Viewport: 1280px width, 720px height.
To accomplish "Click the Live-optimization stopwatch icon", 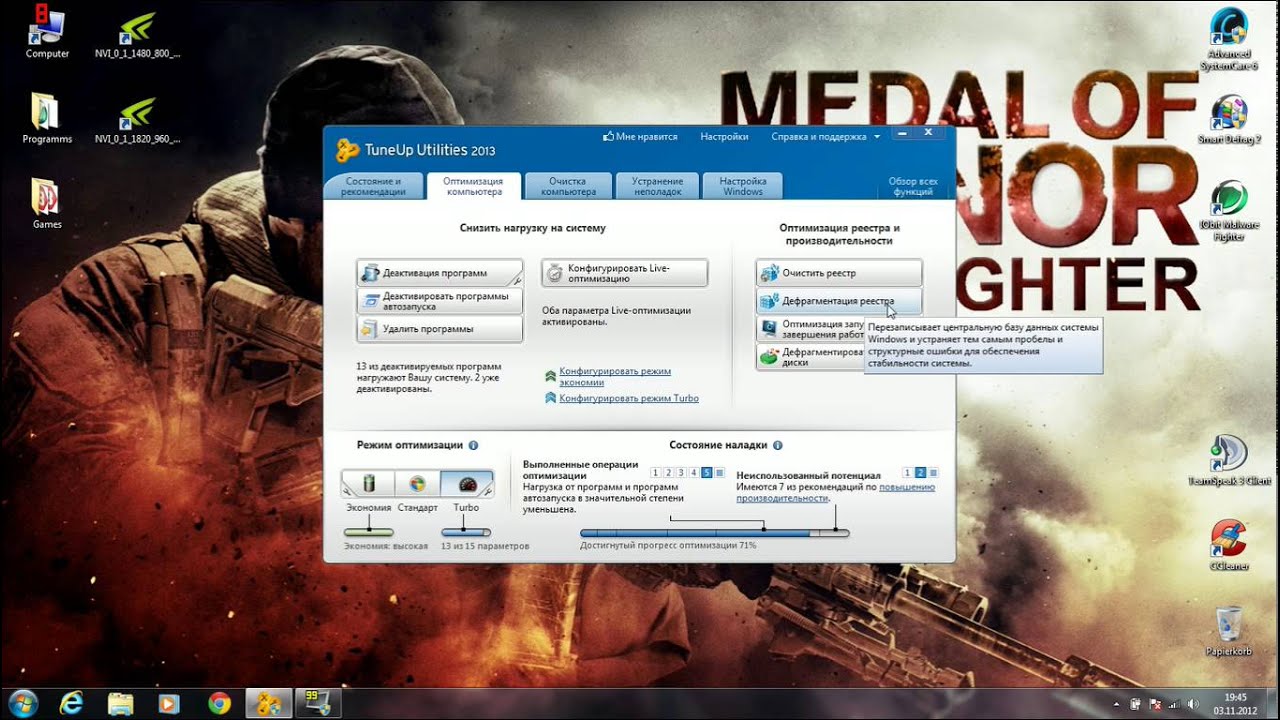I will click(555, 273).
